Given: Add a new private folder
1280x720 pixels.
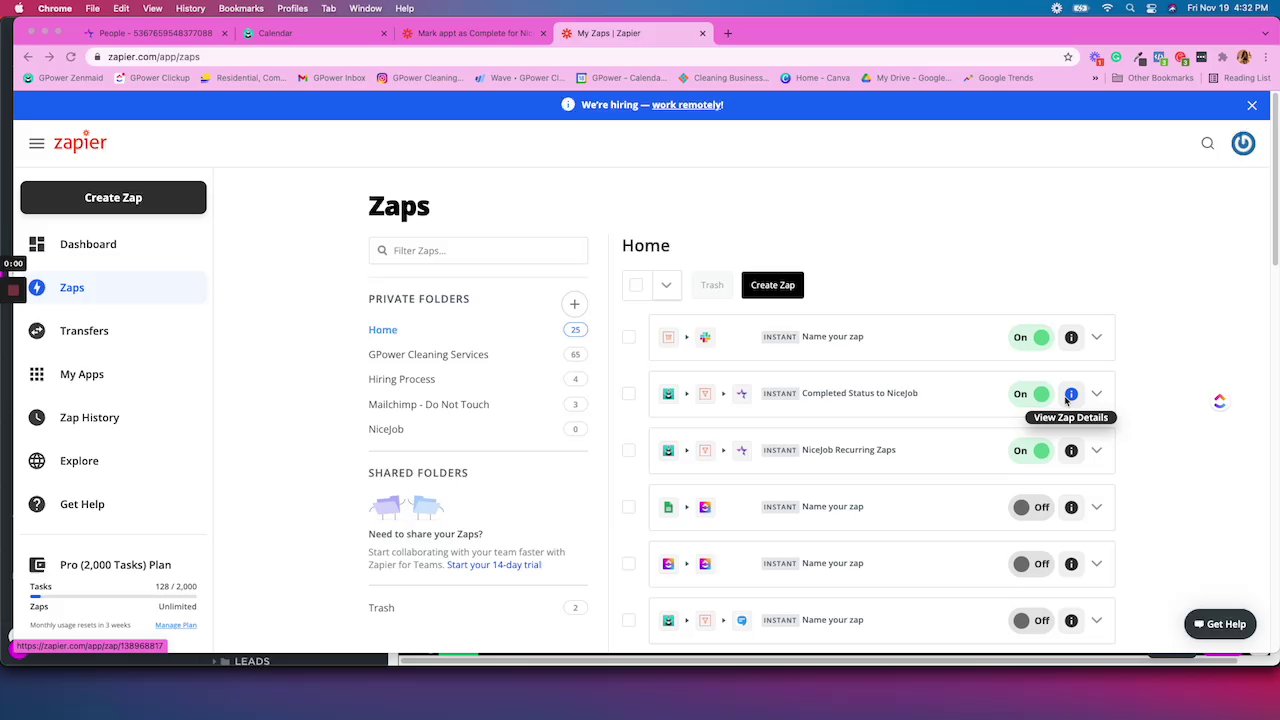Looking at the screenshot, I should [575, 304].
